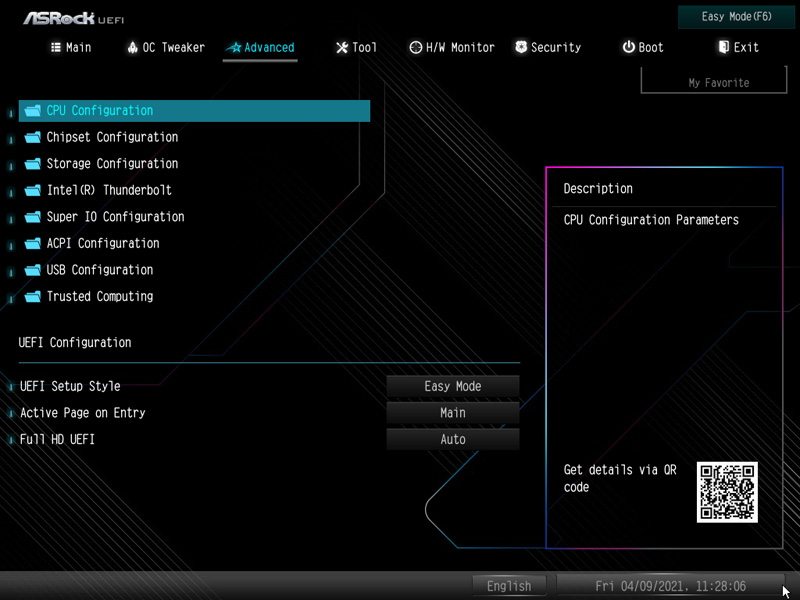Click the Storage Configuration folder icon
Screen dimensions: 800x600
point(33,164)
